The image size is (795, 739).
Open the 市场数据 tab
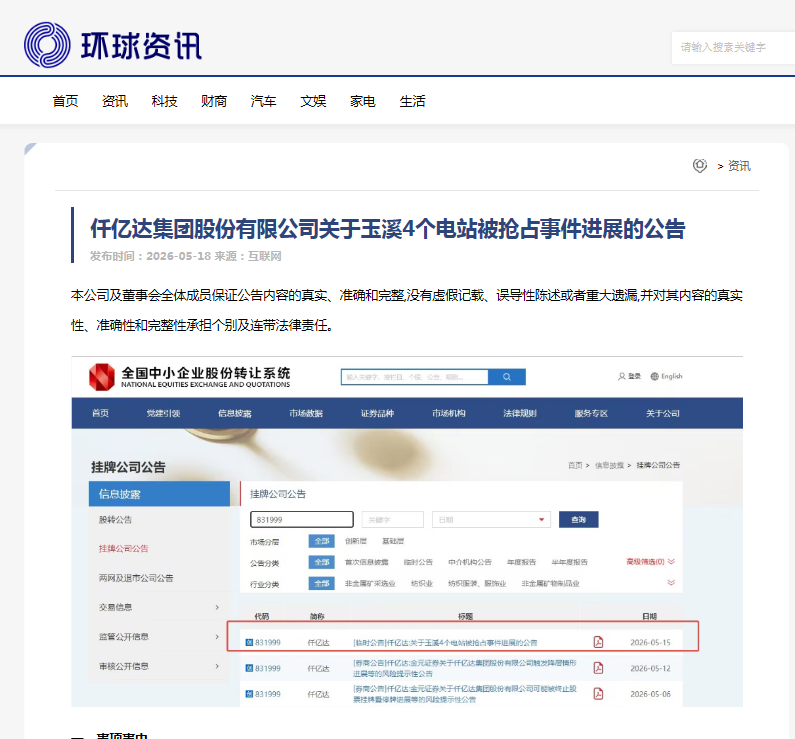pyautogui.click(x=306, y=413)
